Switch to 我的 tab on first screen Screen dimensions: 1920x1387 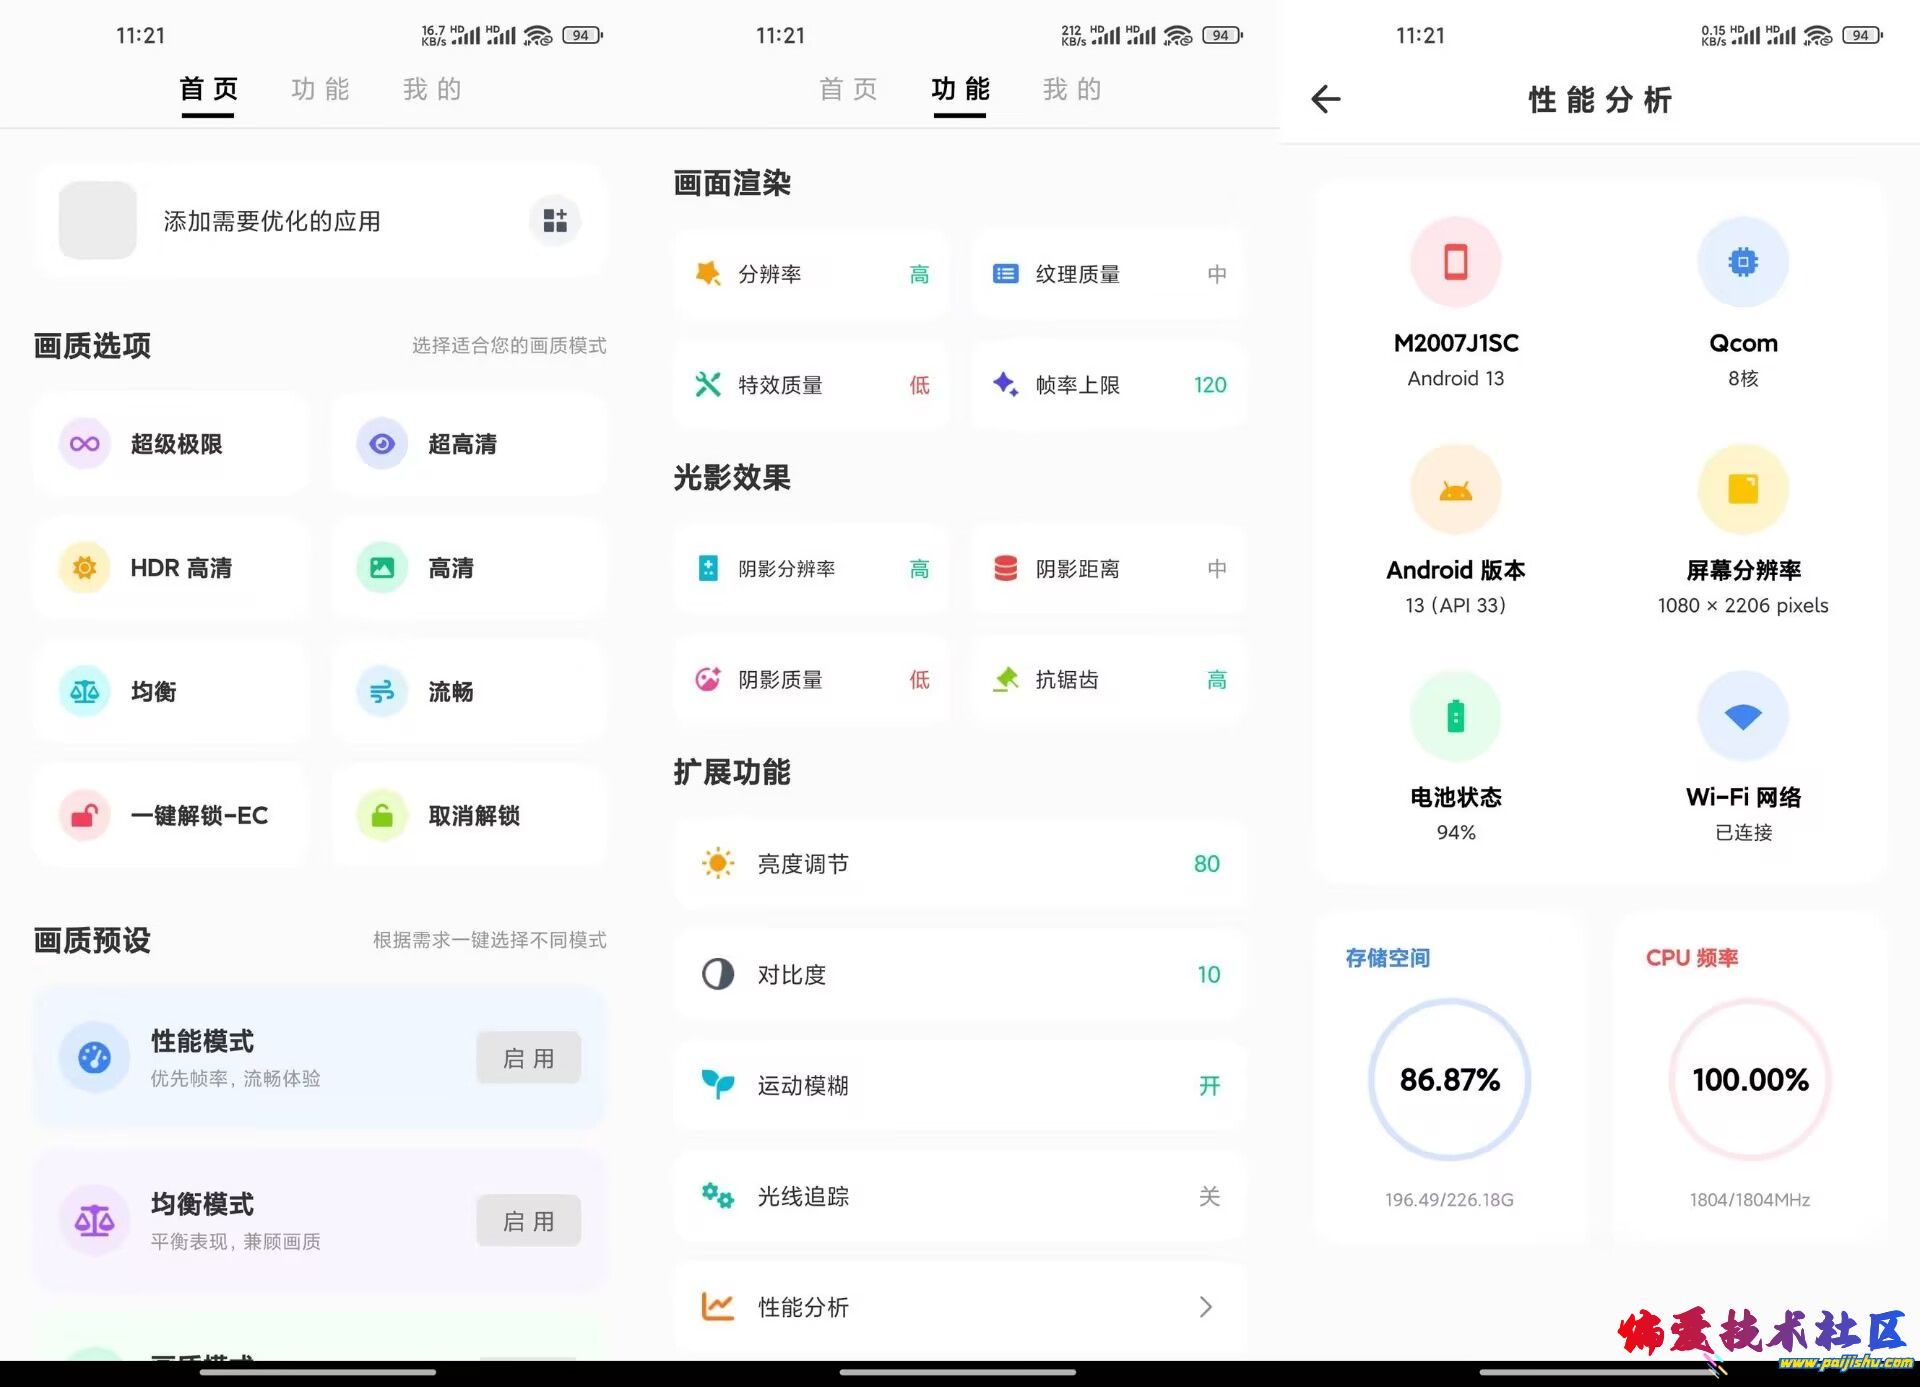pyautogui.click(x=433, y=90)
